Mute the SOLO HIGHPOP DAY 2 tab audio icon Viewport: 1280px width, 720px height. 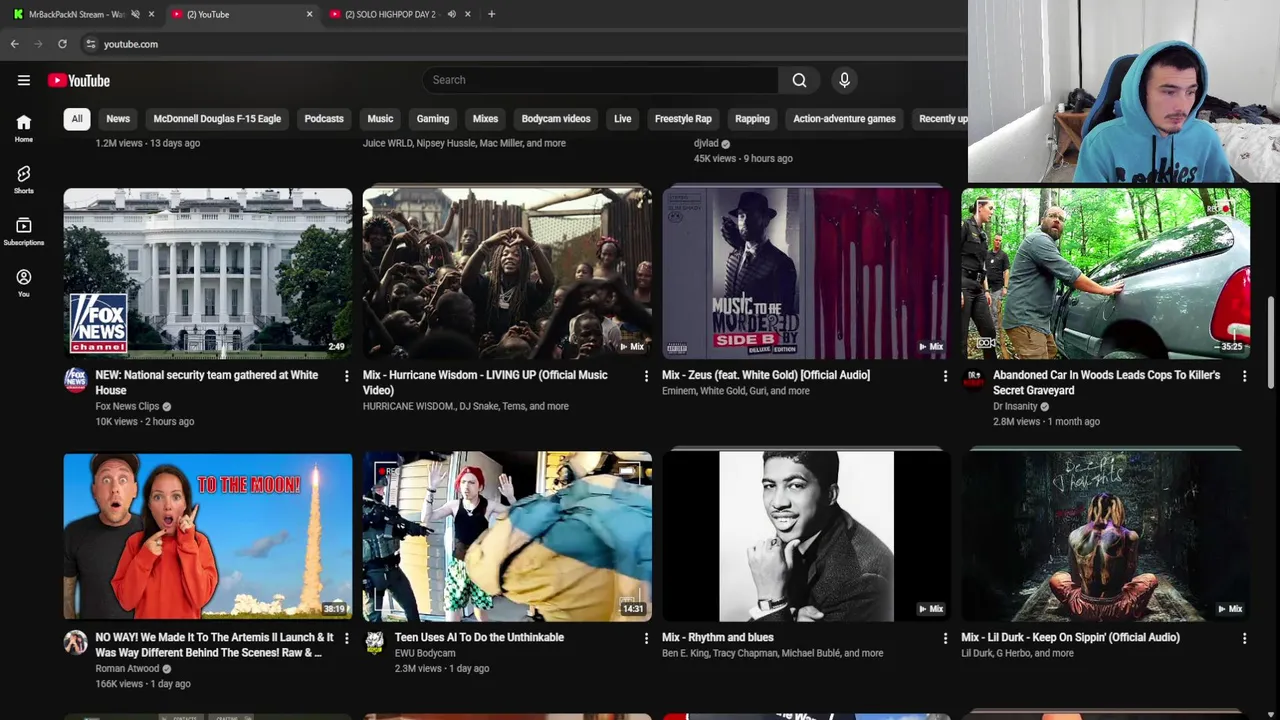(451, 14)
